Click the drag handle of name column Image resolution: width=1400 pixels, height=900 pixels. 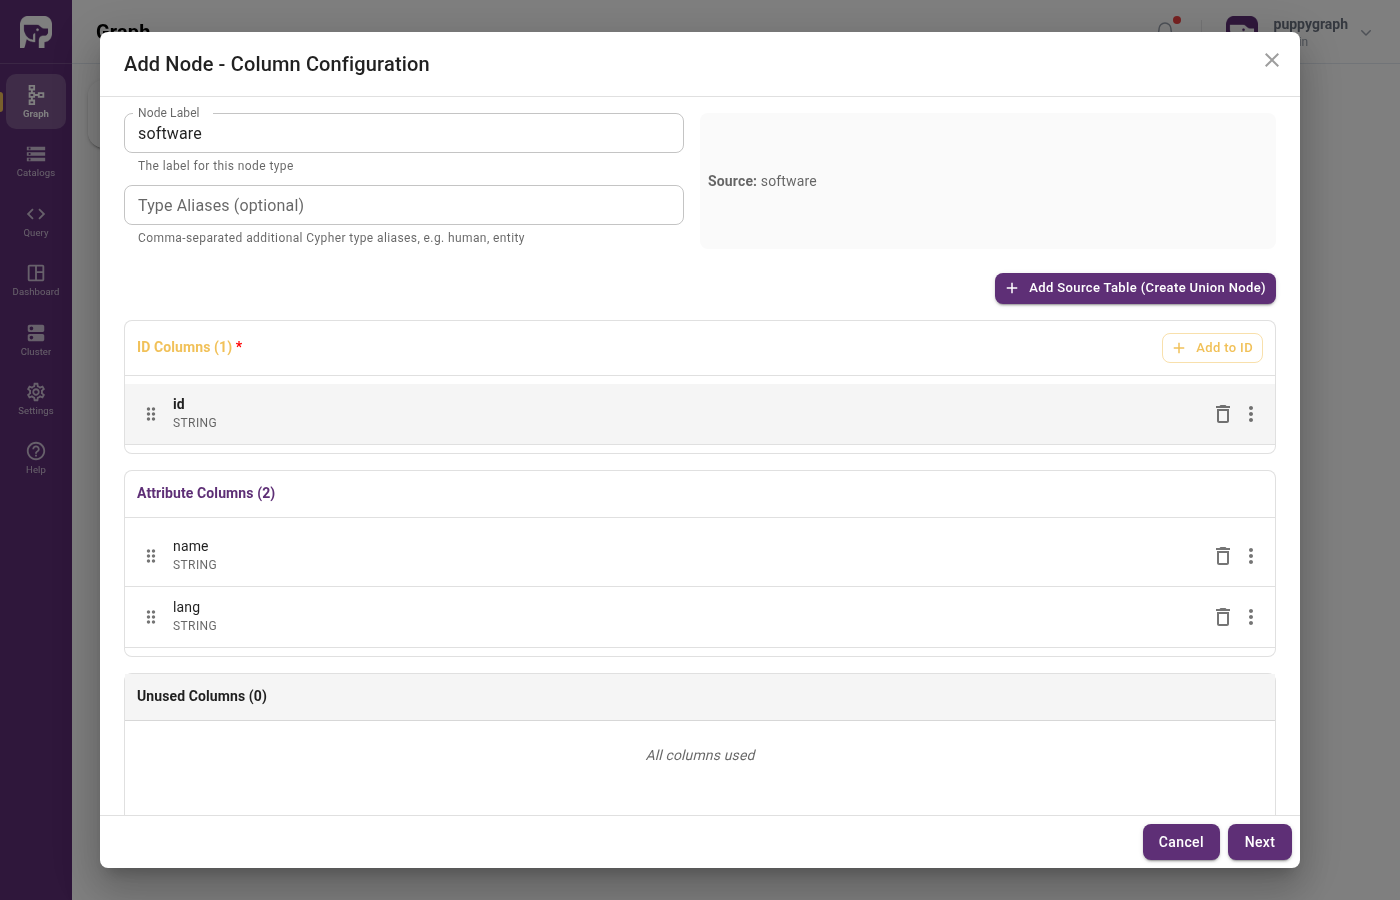tap(151, 556)
